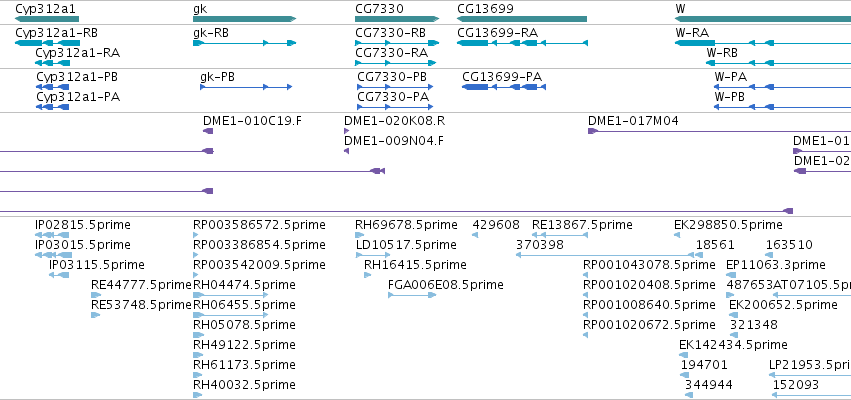Select EST RH06455.5prime
This screenshot has height=400, width=851.
click(x=231, y=315)
